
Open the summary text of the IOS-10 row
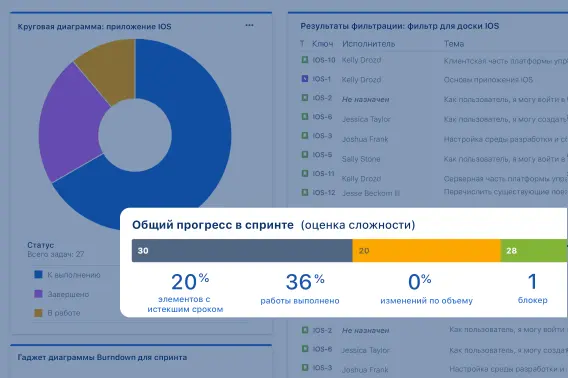click(506, 61)
